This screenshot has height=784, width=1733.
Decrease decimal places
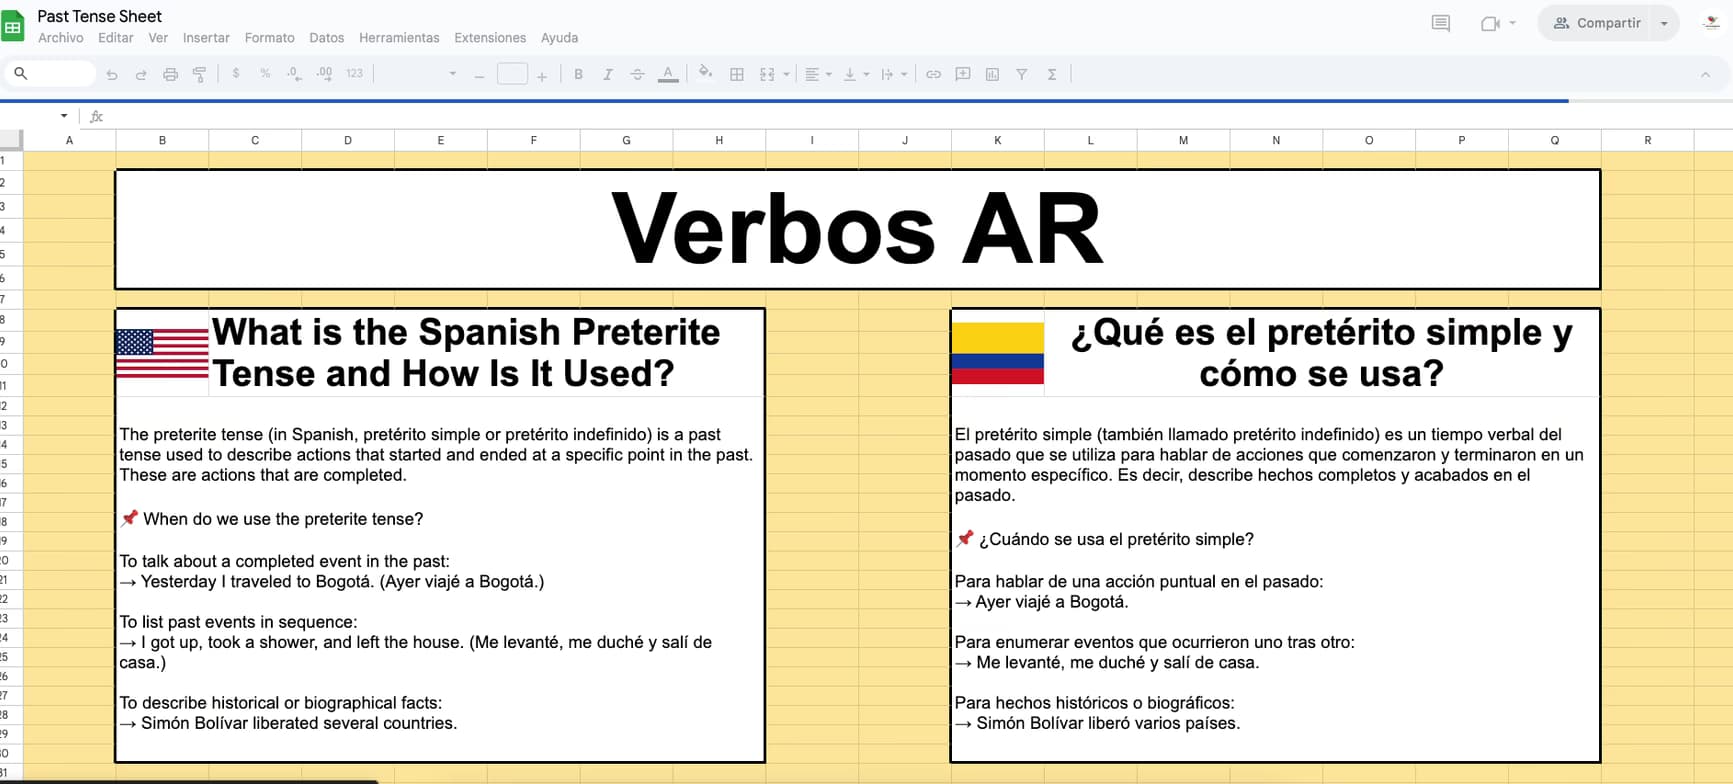[294, 74]
